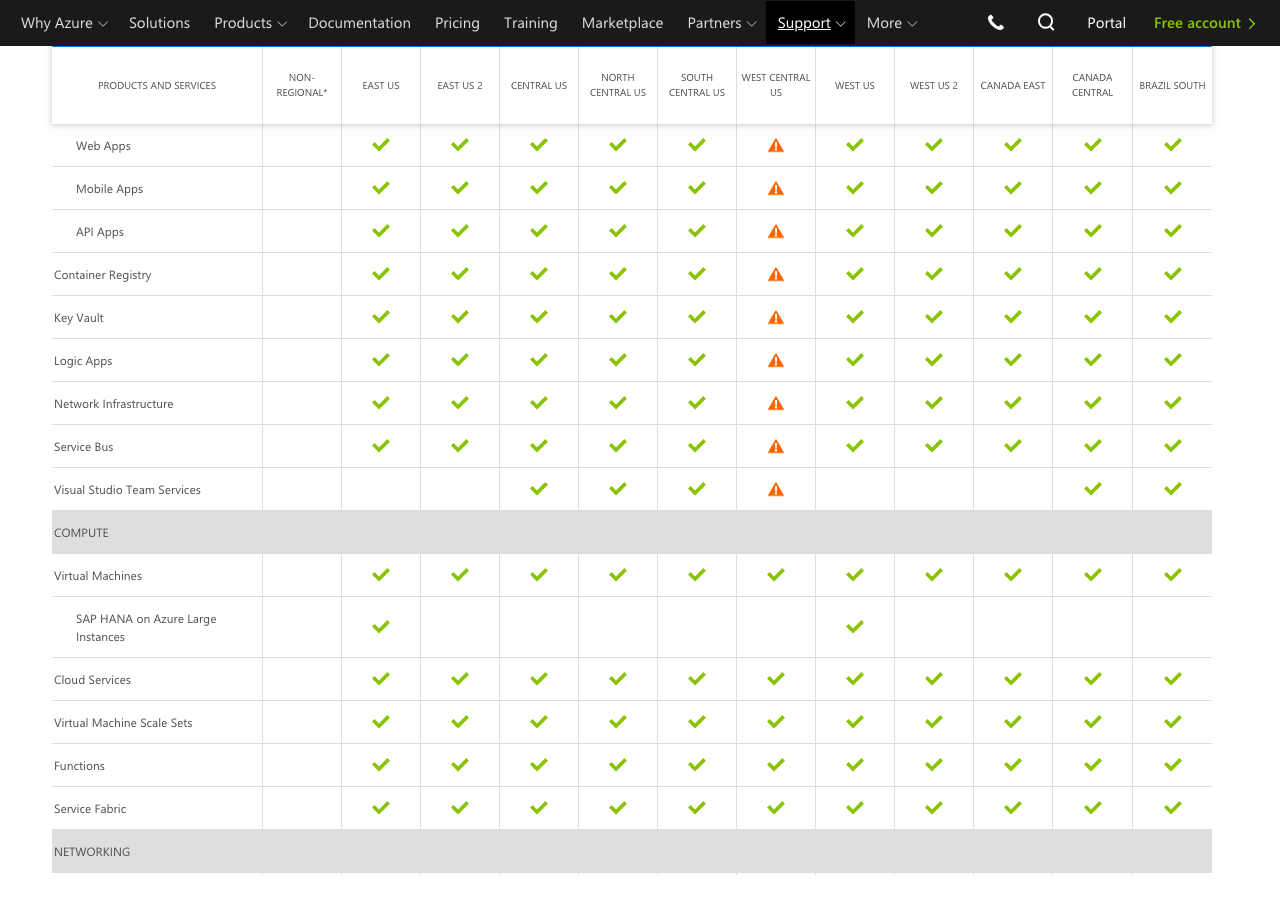Click the Non-Regional column header
The width and height of the screenshot is (1280, 897).
(302, 85)
